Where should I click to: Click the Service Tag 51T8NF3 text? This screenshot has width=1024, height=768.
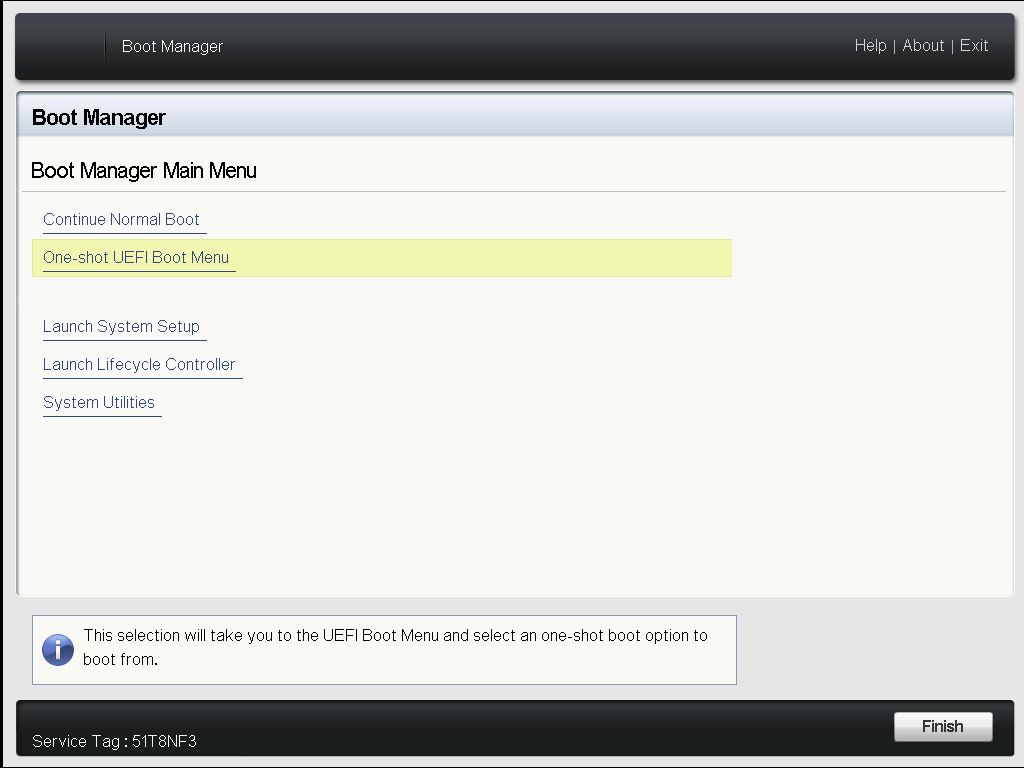[114, 741]
